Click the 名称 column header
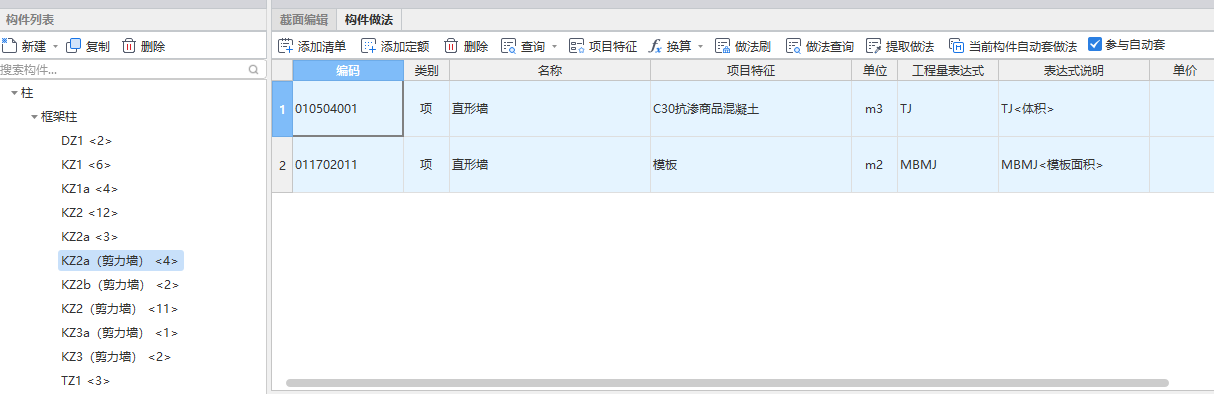This screenshot has height=394, width=1214. (x=550, y=70)
